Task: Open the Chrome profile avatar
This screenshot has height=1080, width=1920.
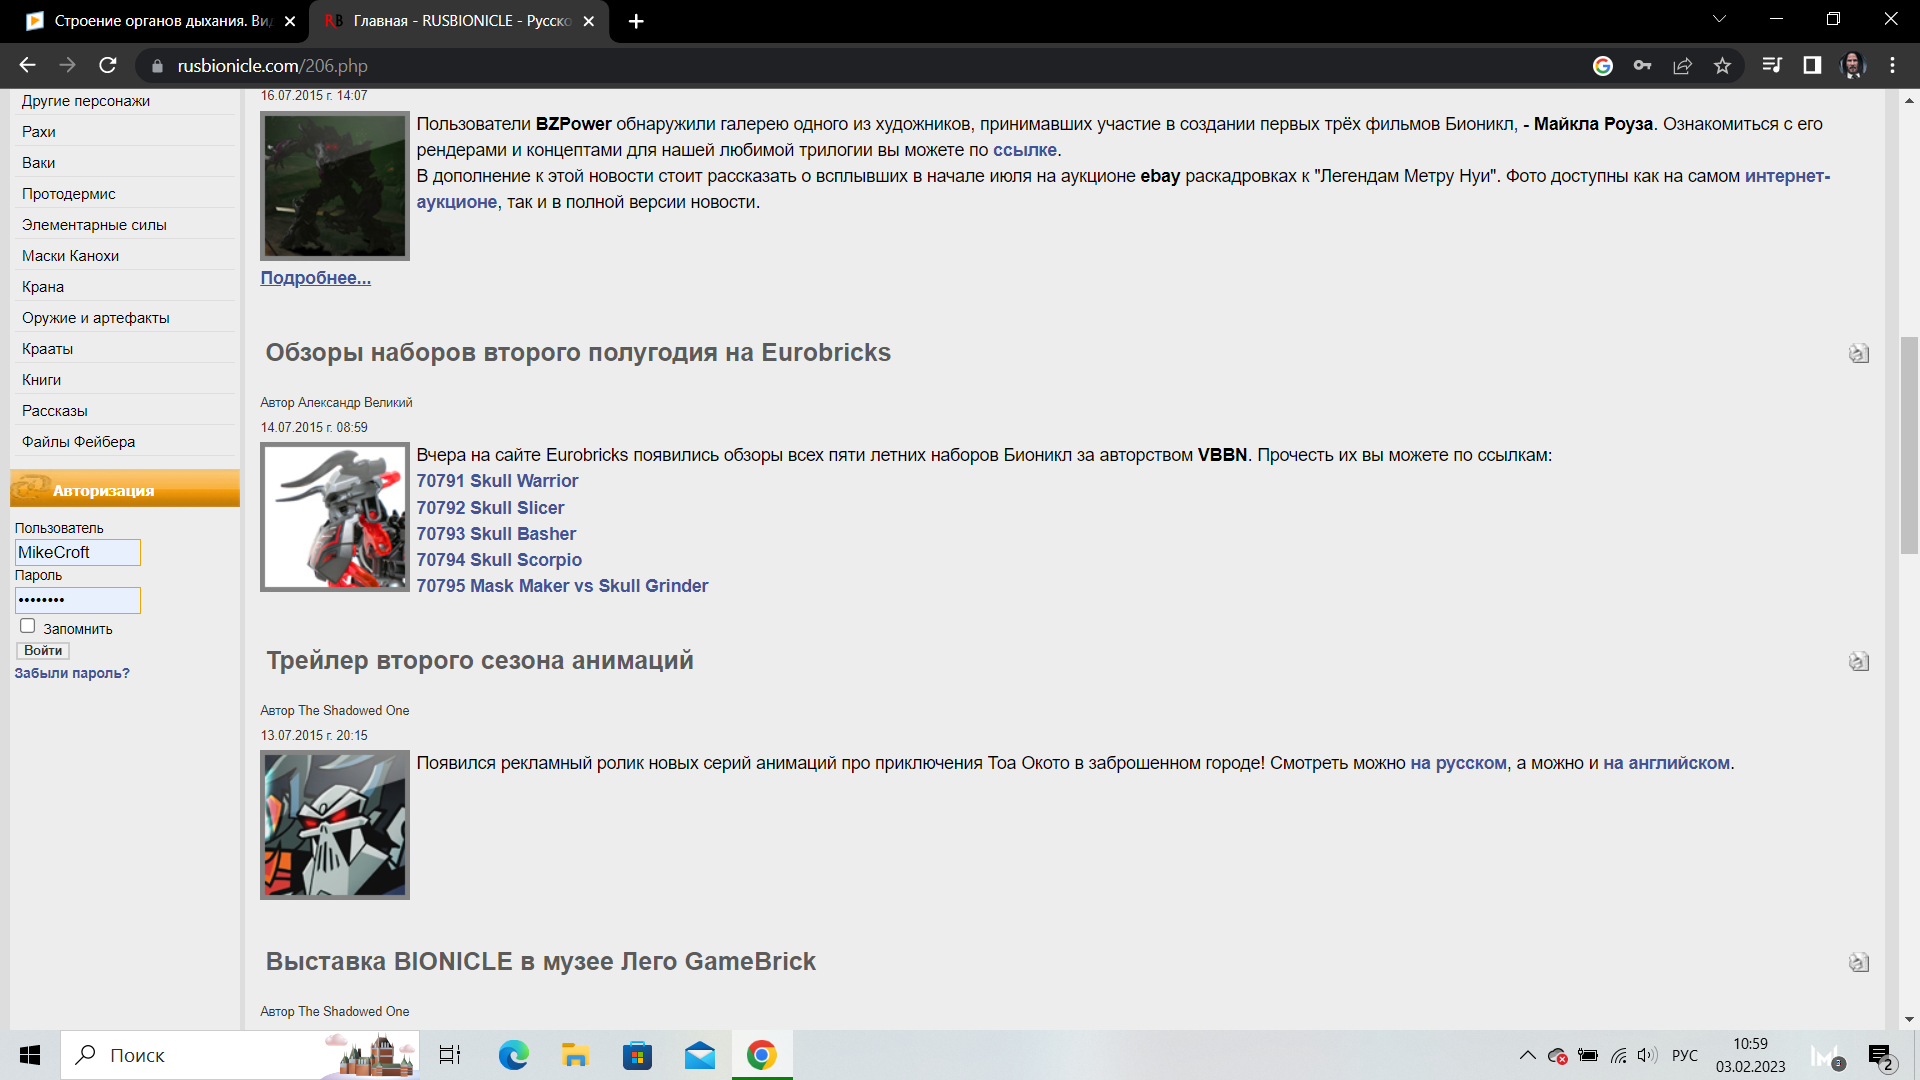Action: [1852, 66]
